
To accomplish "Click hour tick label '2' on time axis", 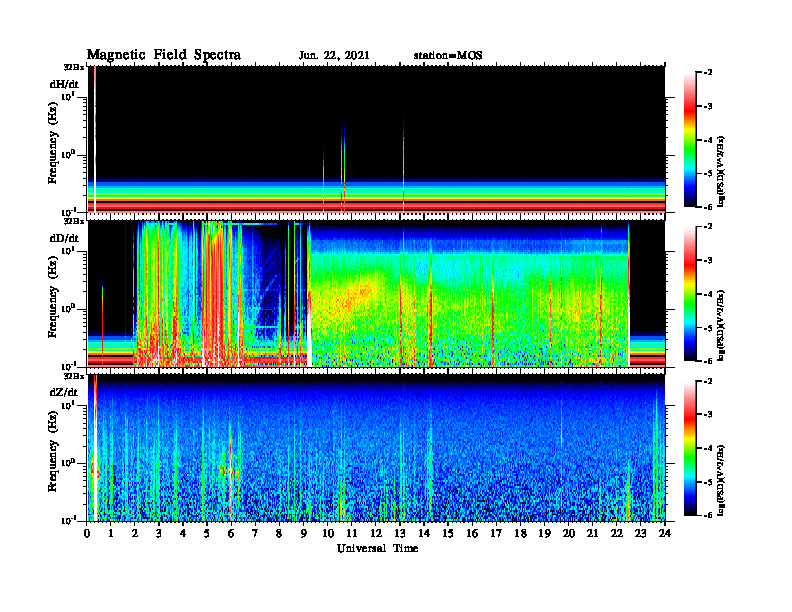I will pos(135,534).
